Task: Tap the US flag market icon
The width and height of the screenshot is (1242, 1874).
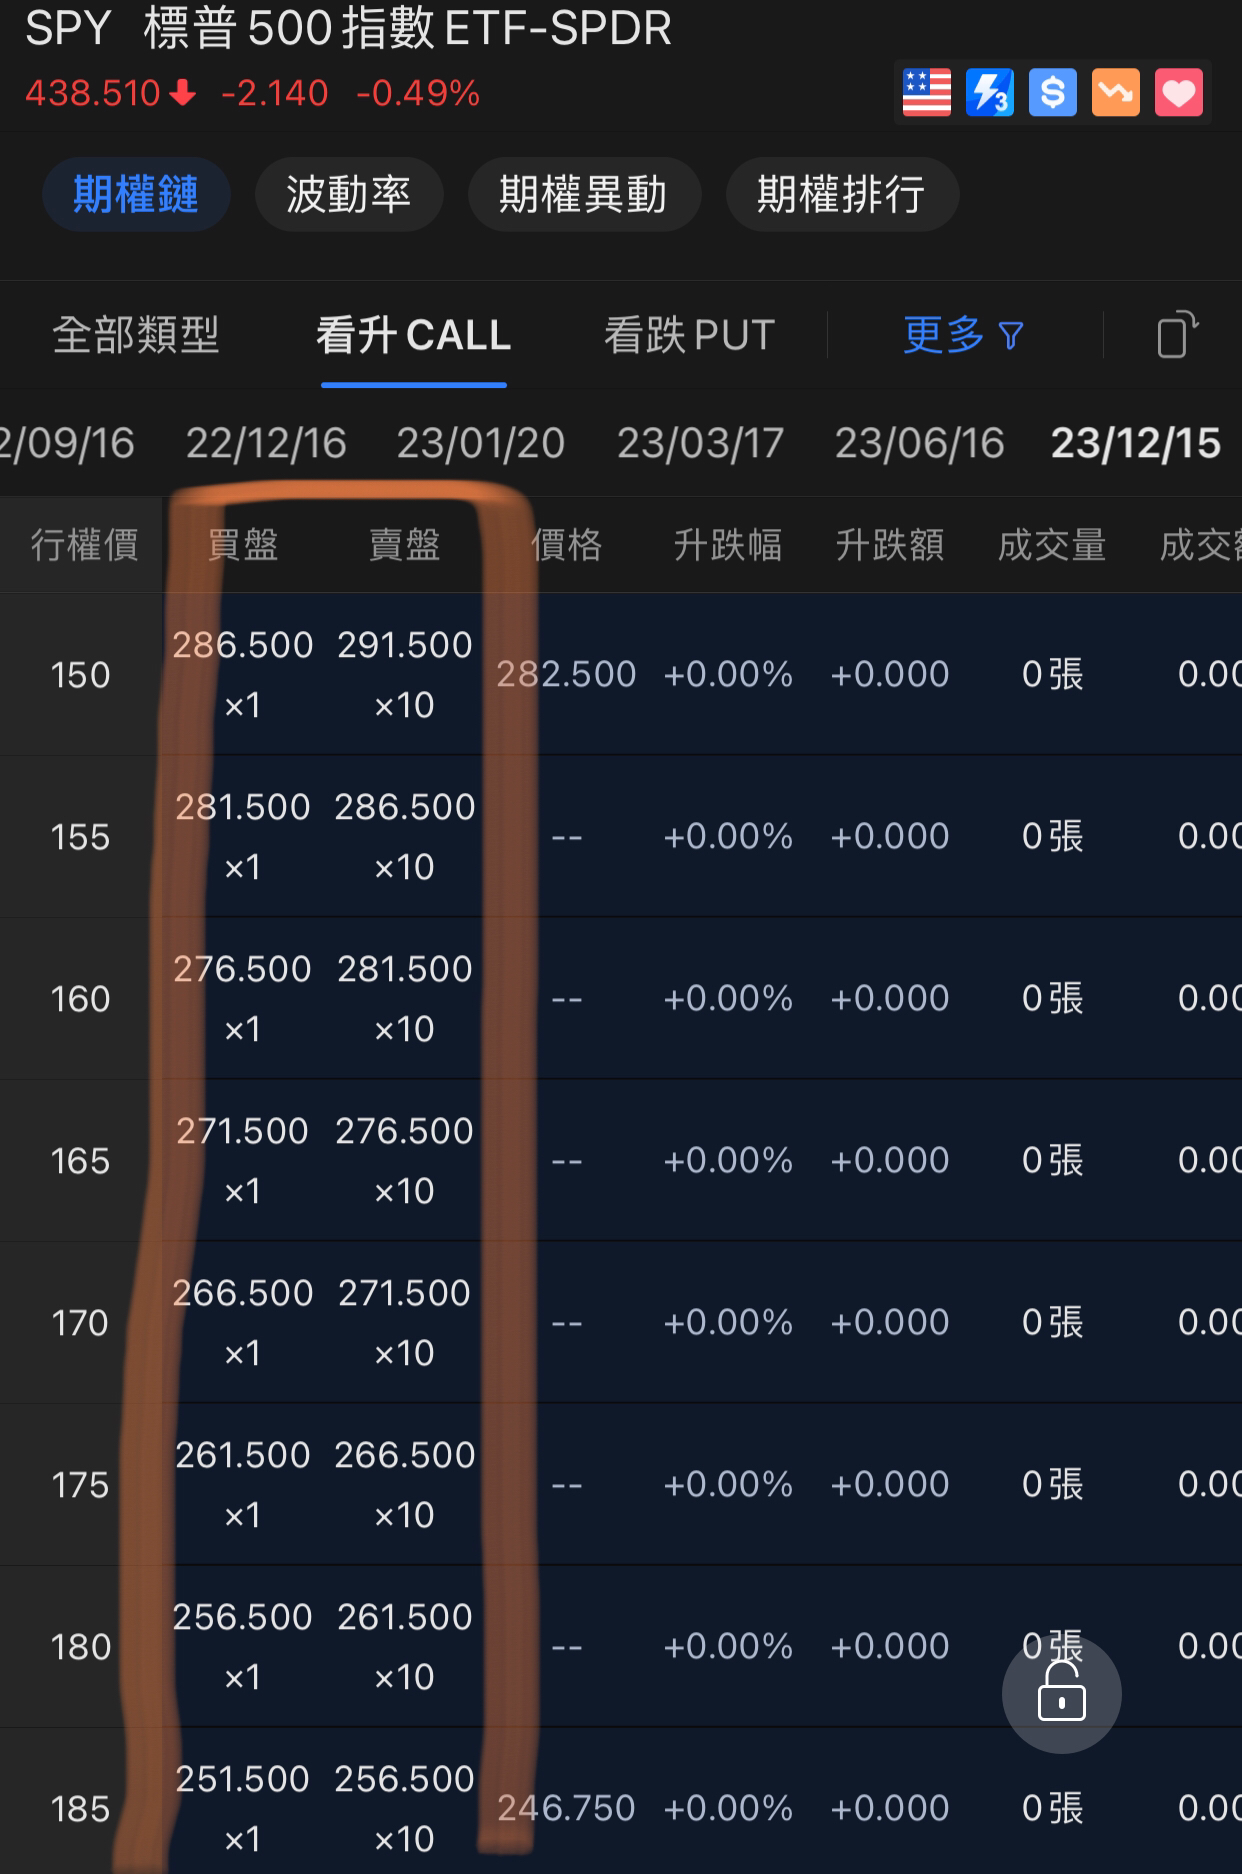Action: (x=926, y=93)
